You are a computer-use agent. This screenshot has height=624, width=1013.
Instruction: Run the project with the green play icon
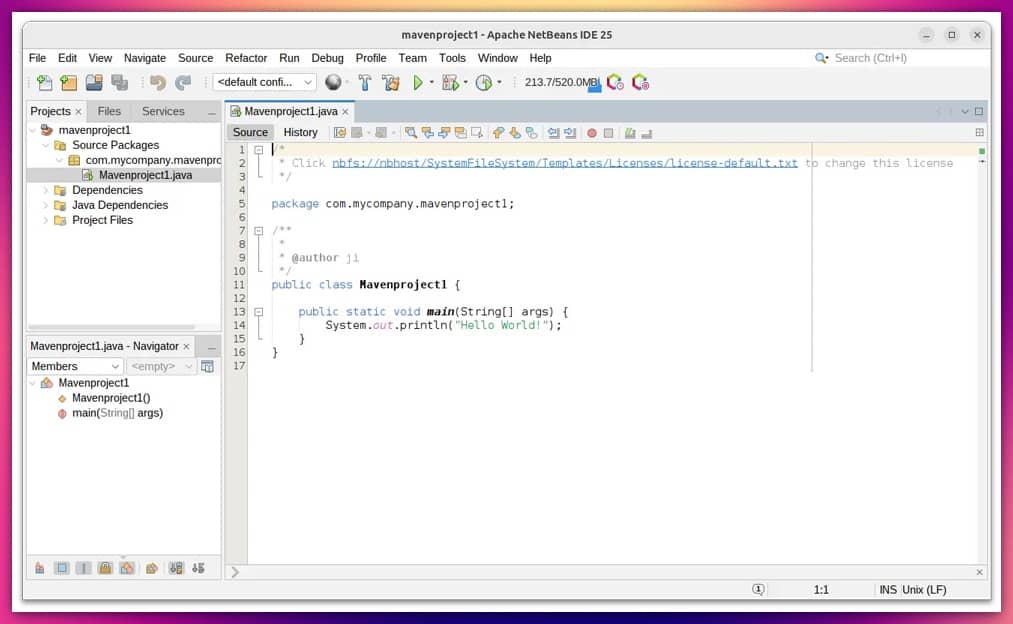coord(419,83)
